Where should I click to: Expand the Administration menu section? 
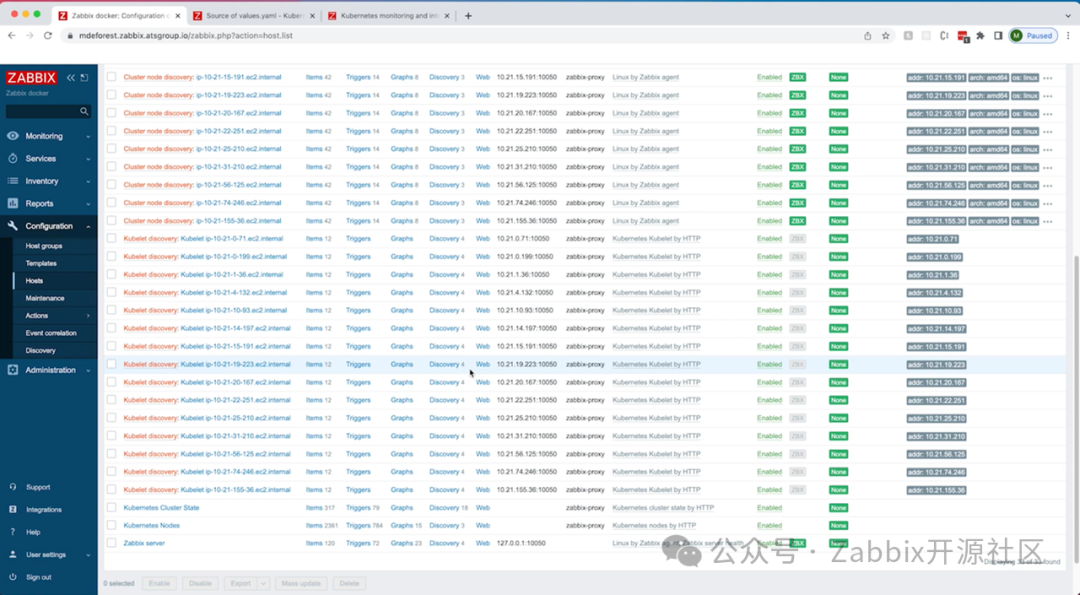click(x=88, y=370)
